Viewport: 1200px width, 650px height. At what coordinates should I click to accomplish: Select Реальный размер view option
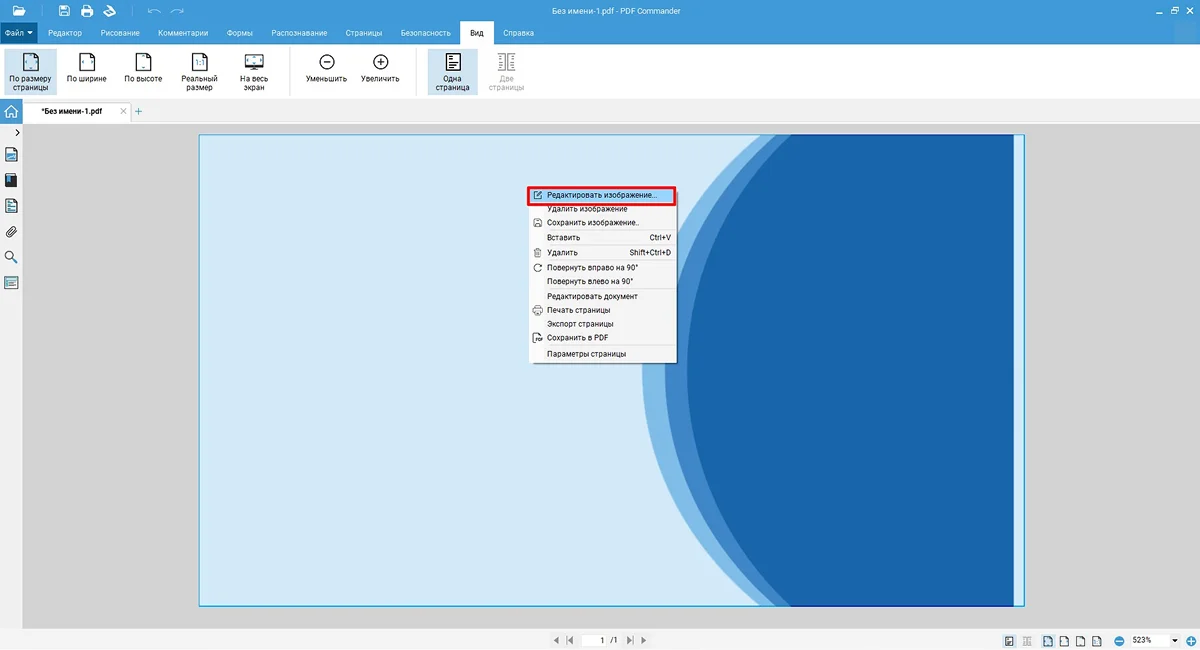199,72
